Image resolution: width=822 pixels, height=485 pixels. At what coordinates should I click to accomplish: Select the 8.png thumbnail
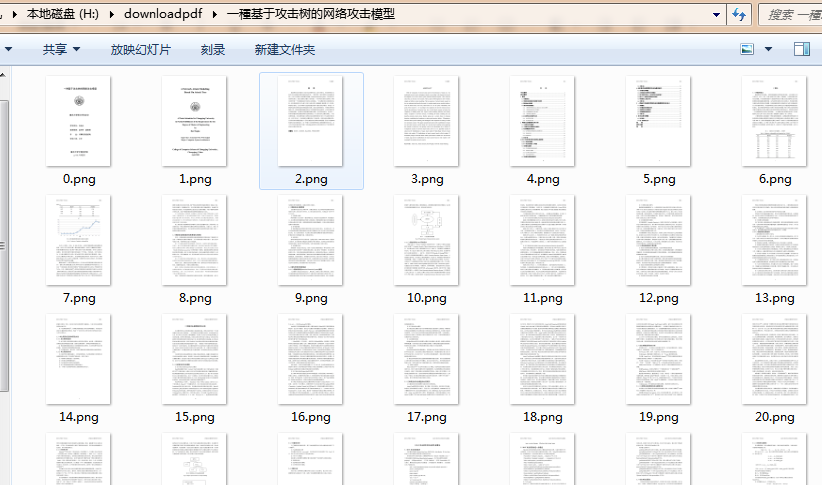pyautogui.click(x=194, y=240)
